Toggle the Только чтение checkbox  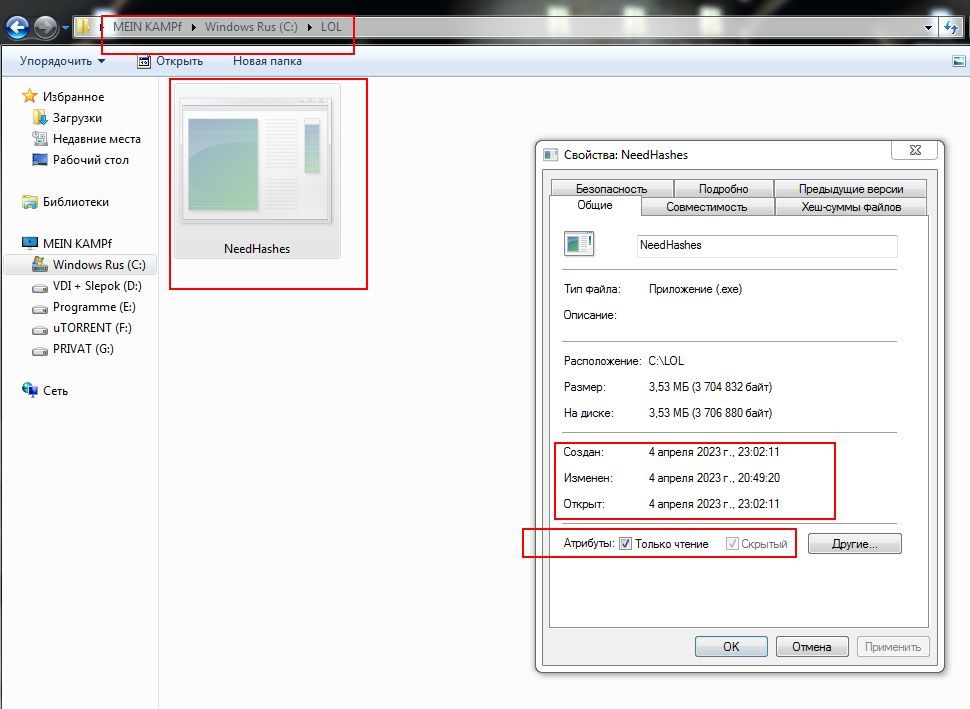click(x=625, y=544)
